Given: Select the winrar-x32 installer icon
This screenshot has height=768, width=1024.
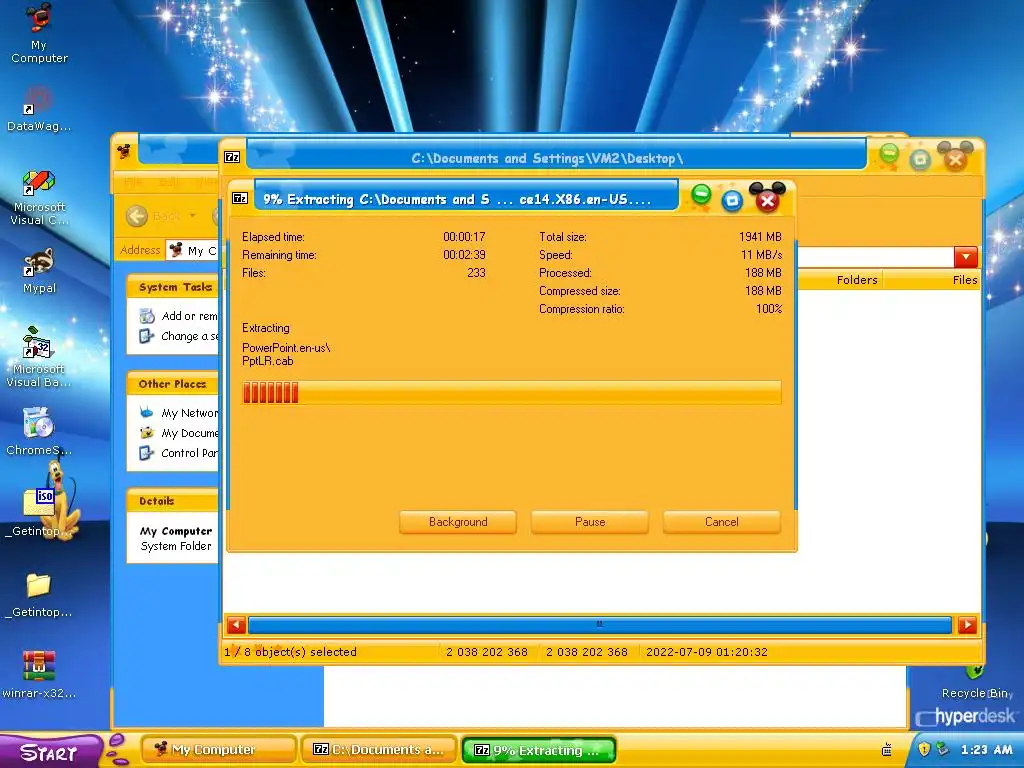Looking at the screenshot, I should pos(38,666).
